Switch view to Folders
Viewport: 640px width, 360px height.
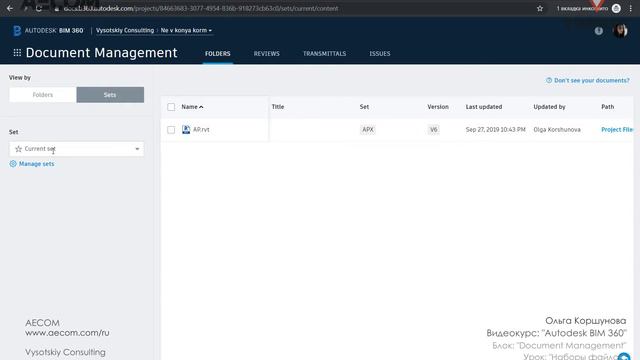click(43, 95)
